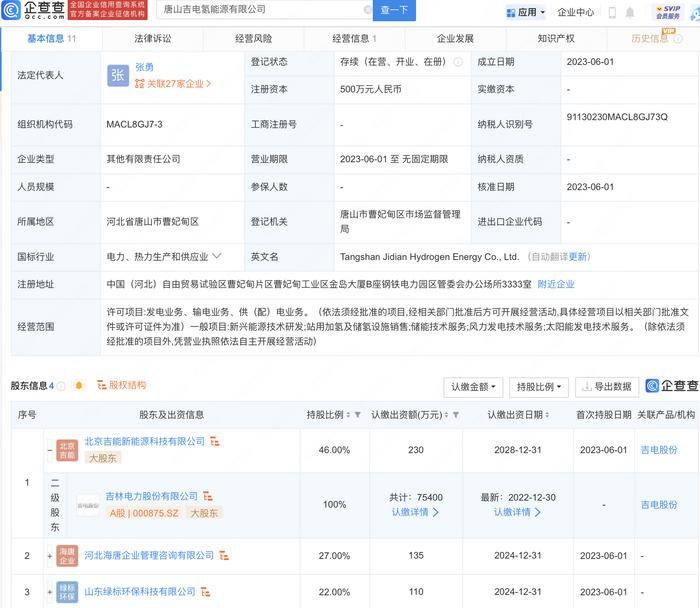The image size is (700, 608).
Task: Click the A股 | 000875.SZ stock tag
Action: point(144,513)
